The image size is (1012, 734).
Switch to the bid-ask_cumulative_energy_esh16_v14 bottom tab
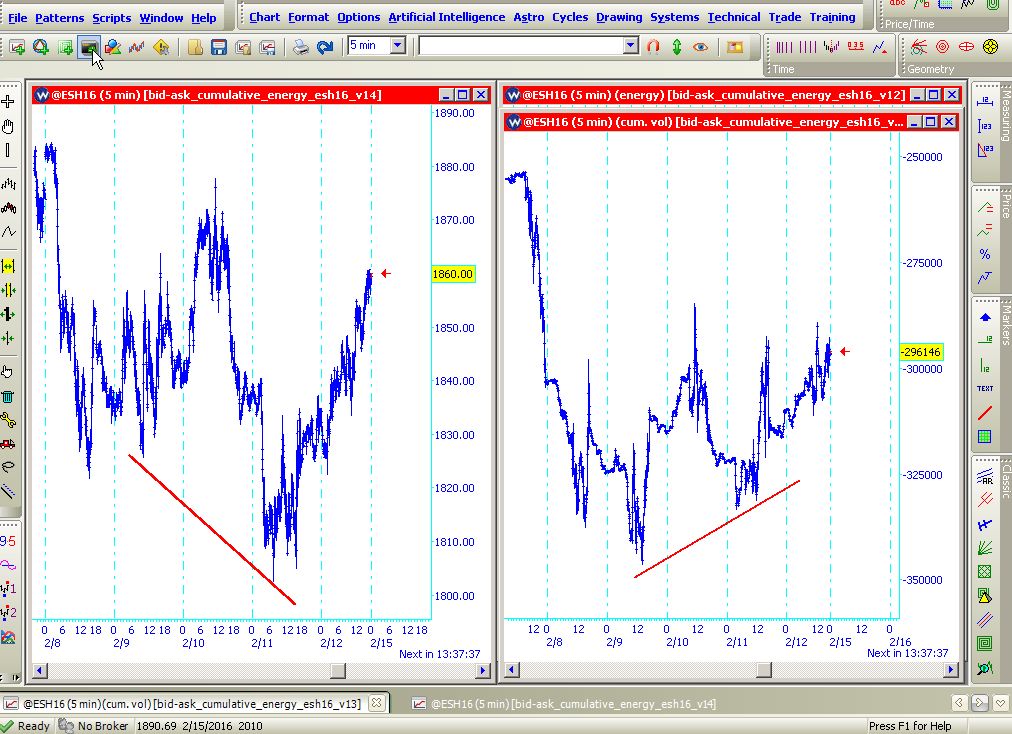click(565, 704)
